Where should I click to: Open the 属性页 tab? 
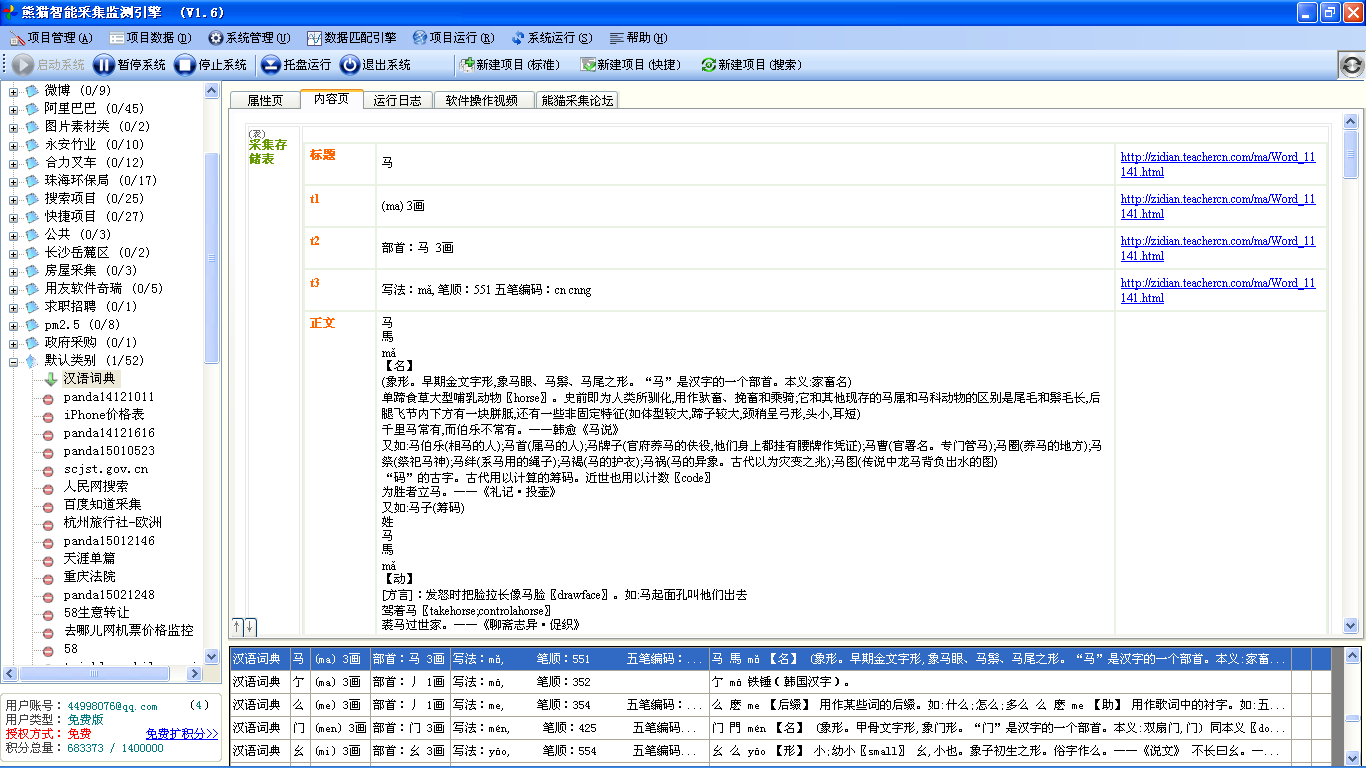(265, 100)
